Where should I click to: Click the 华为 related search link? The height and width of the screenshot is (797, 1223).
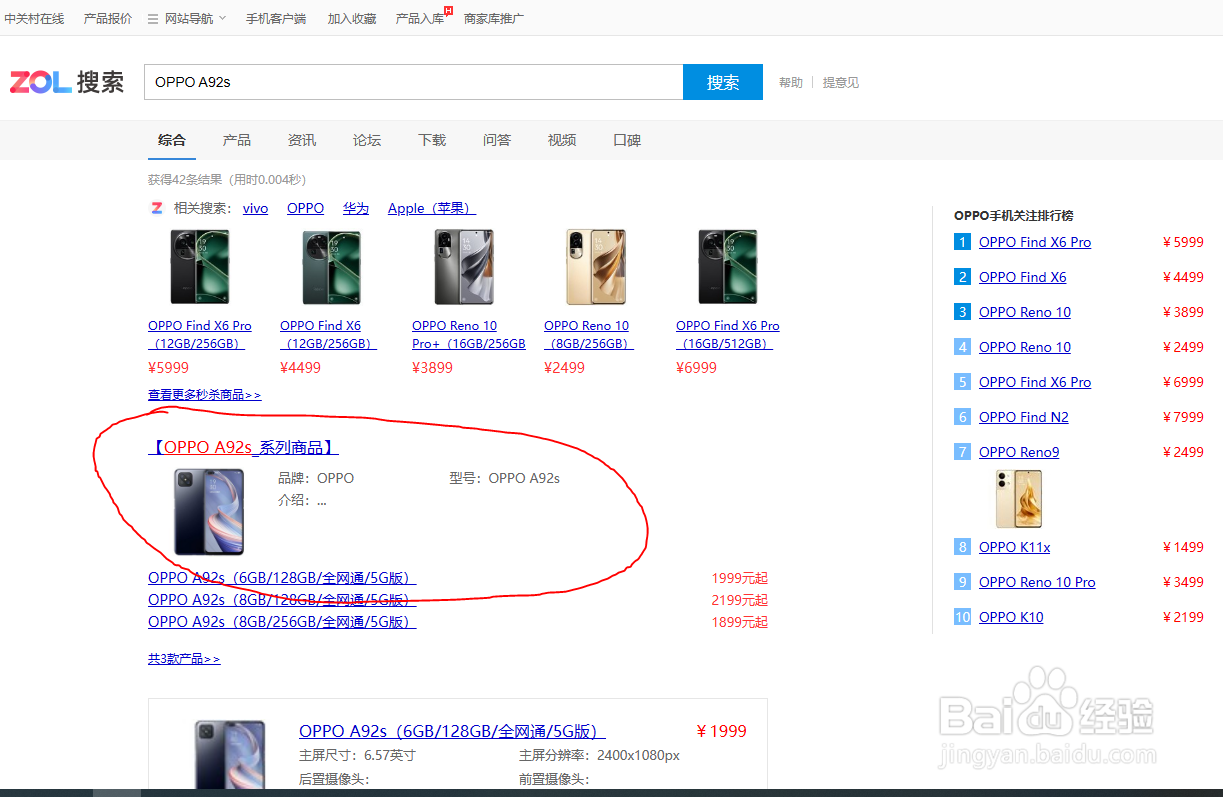tap(356, 208)
